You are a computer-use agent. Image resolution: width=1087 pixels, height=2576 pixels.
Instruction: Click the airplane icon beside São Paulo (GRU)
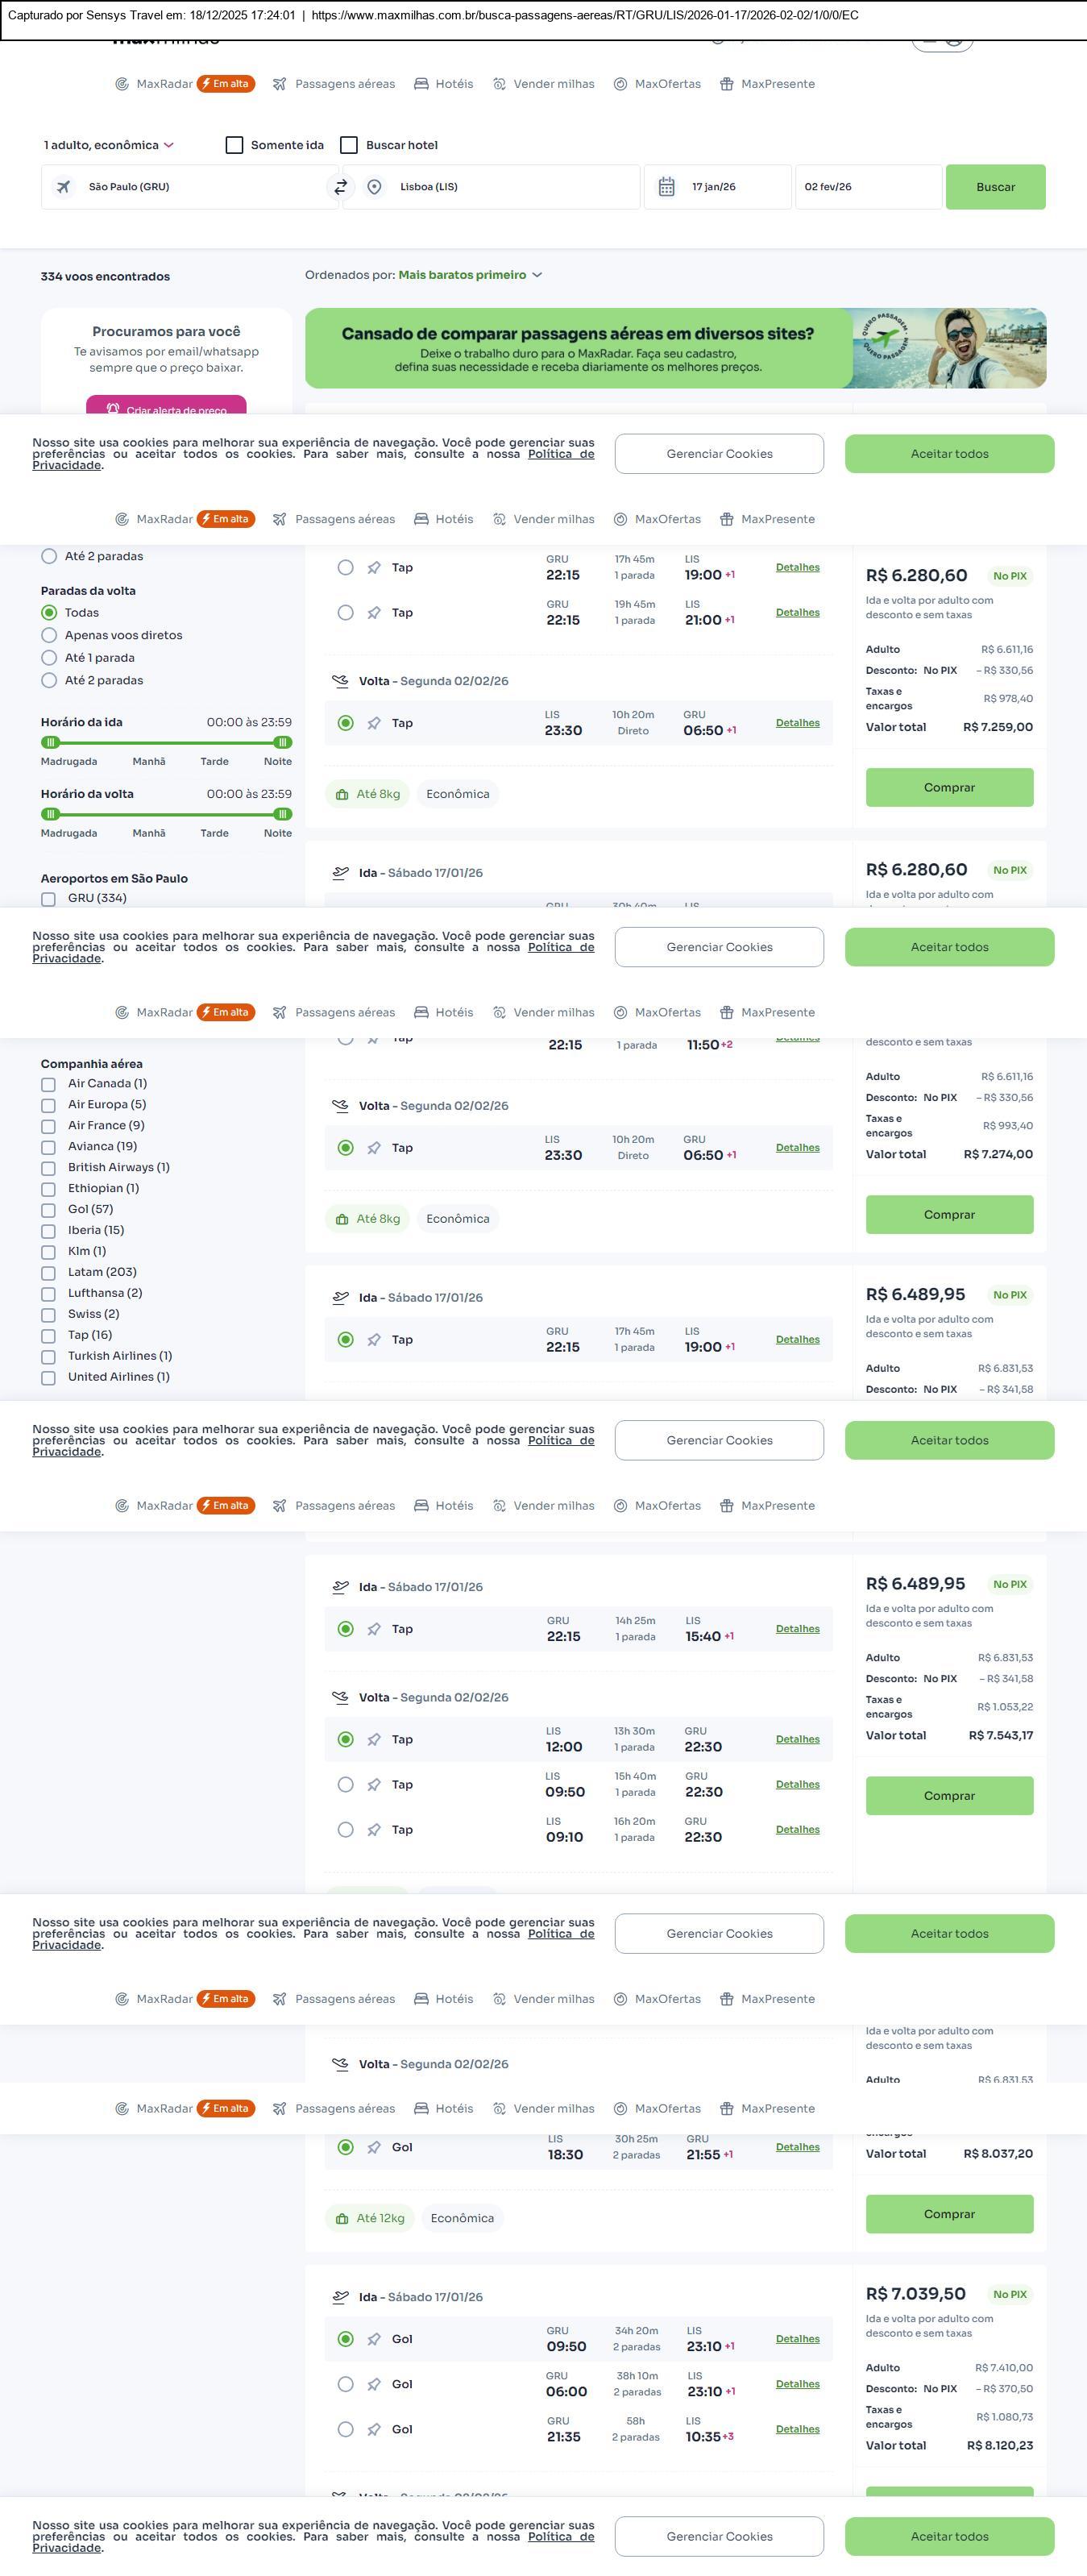pos(63,187)
